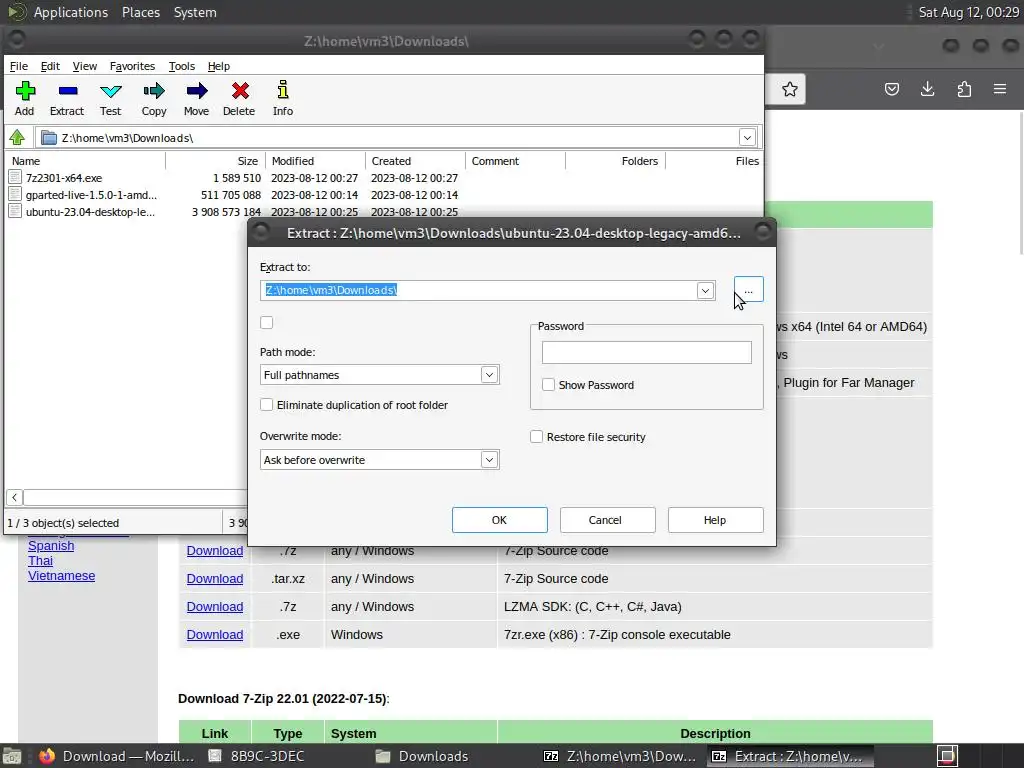Click Cancel in Extract dialog
1024x768 pixels.
click(x=607, y=520)
